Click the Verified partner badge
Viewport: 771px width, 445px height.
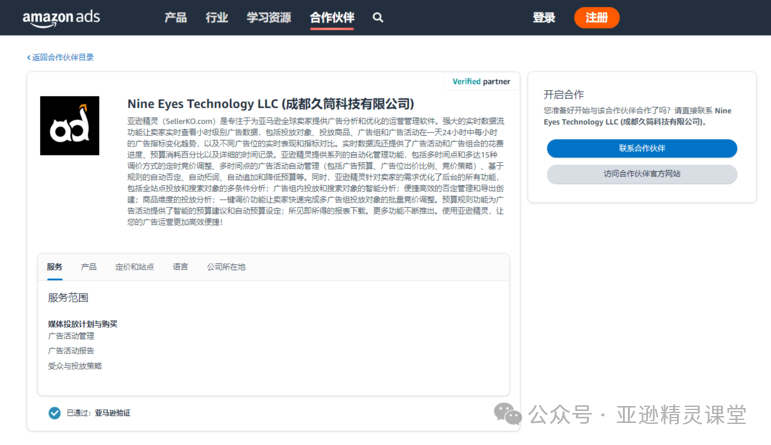click(481, 82)
